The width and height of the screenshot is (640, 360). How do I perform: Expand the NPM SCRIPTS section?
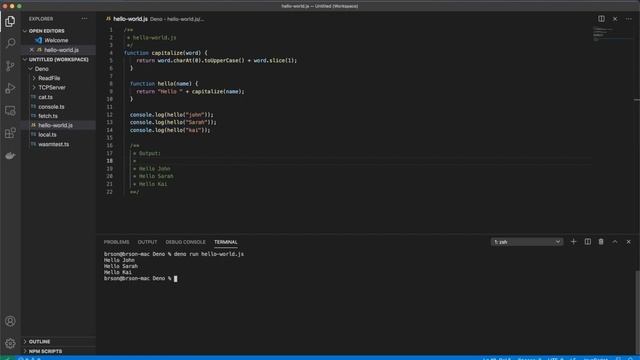click(25, 351)
